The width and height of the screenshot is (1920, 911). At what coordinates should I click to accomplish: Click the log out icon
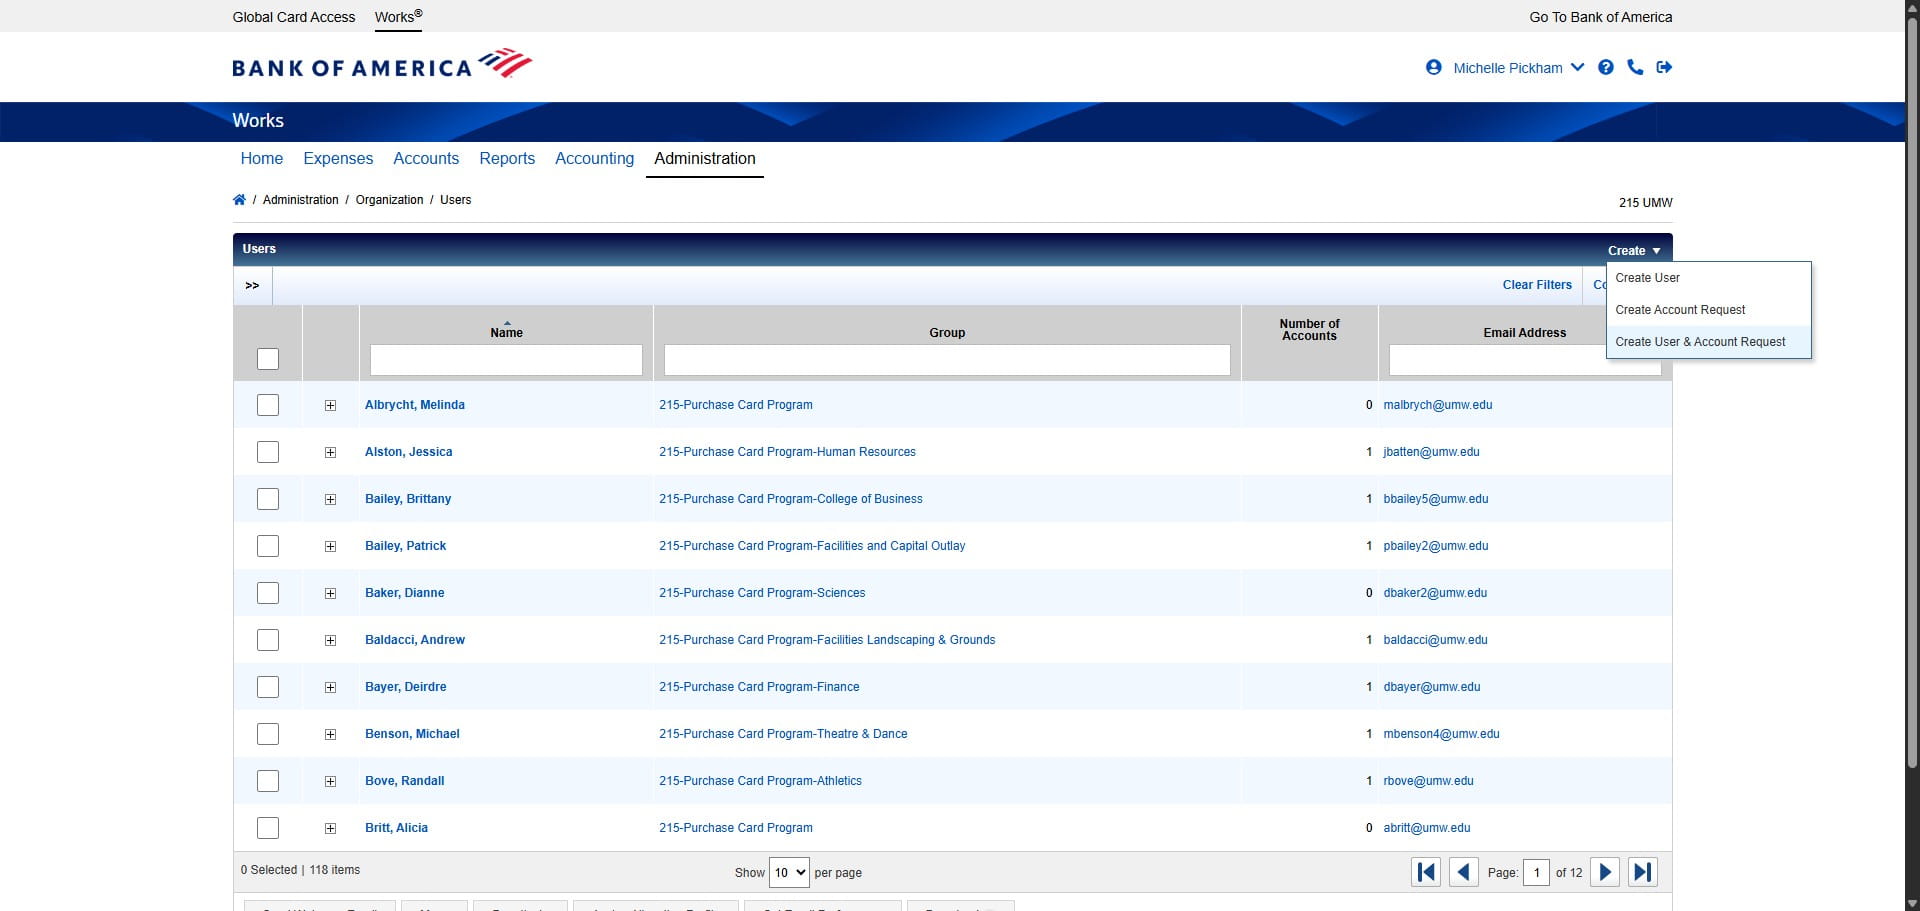point(1664,67)
